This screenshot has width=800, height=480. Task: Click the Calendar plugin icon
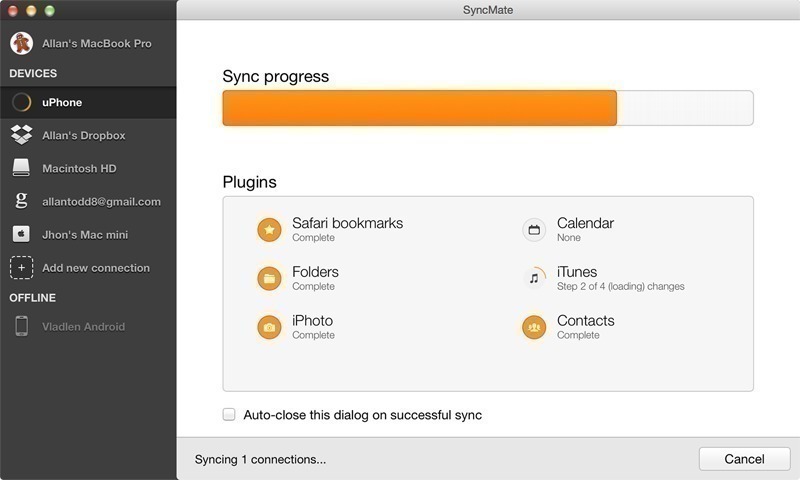pos(534,230)
